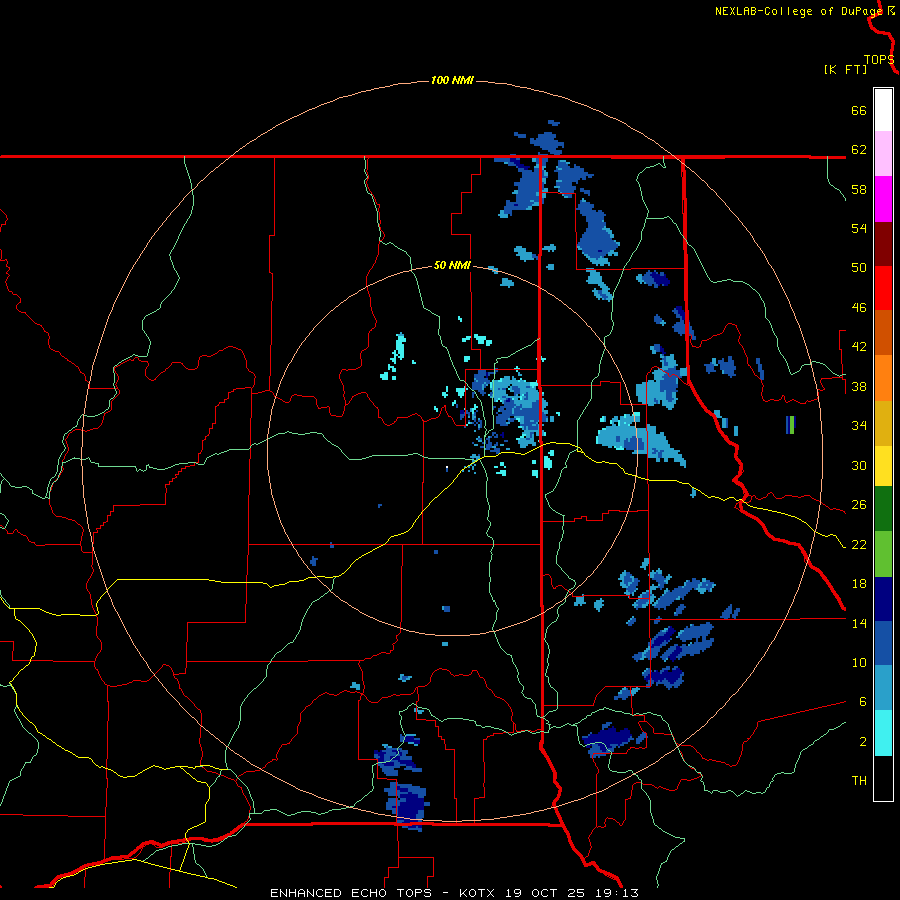Select the dark orange legend band
The height and width of the screenshot is (900, 900).
tap(883, 333)
